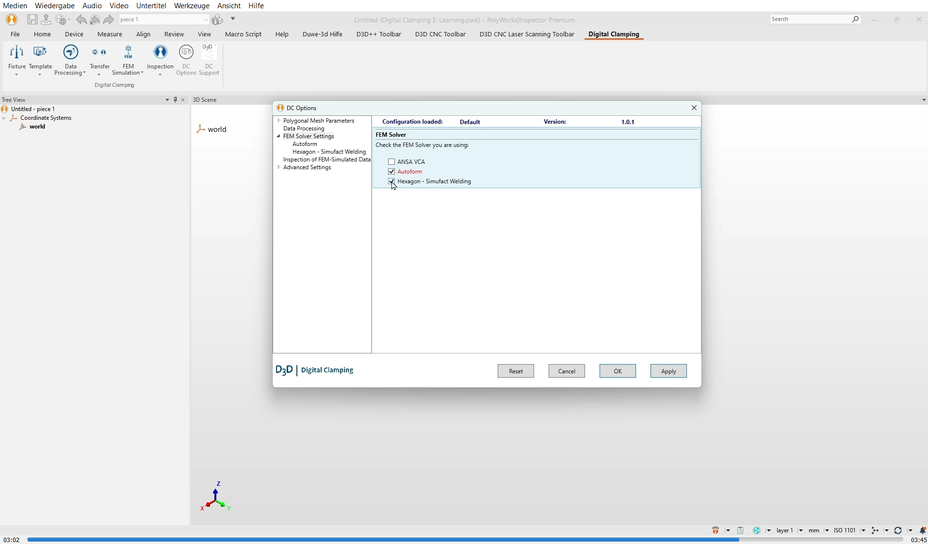Viewport: 928px width, 544px height.
Task: Open the Data Processing tool
Action: tap(70, 60)
